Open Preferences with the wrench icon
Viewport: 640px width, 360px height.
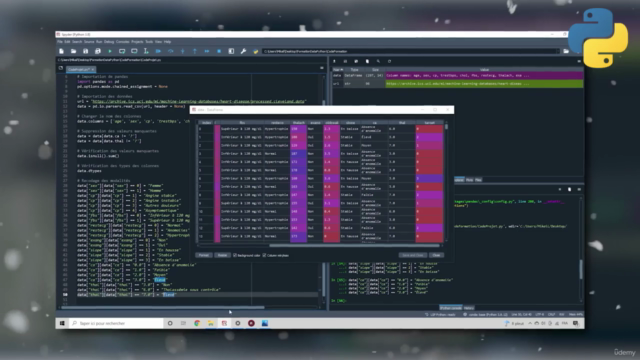pyautogui.click(x=243, y=51)
